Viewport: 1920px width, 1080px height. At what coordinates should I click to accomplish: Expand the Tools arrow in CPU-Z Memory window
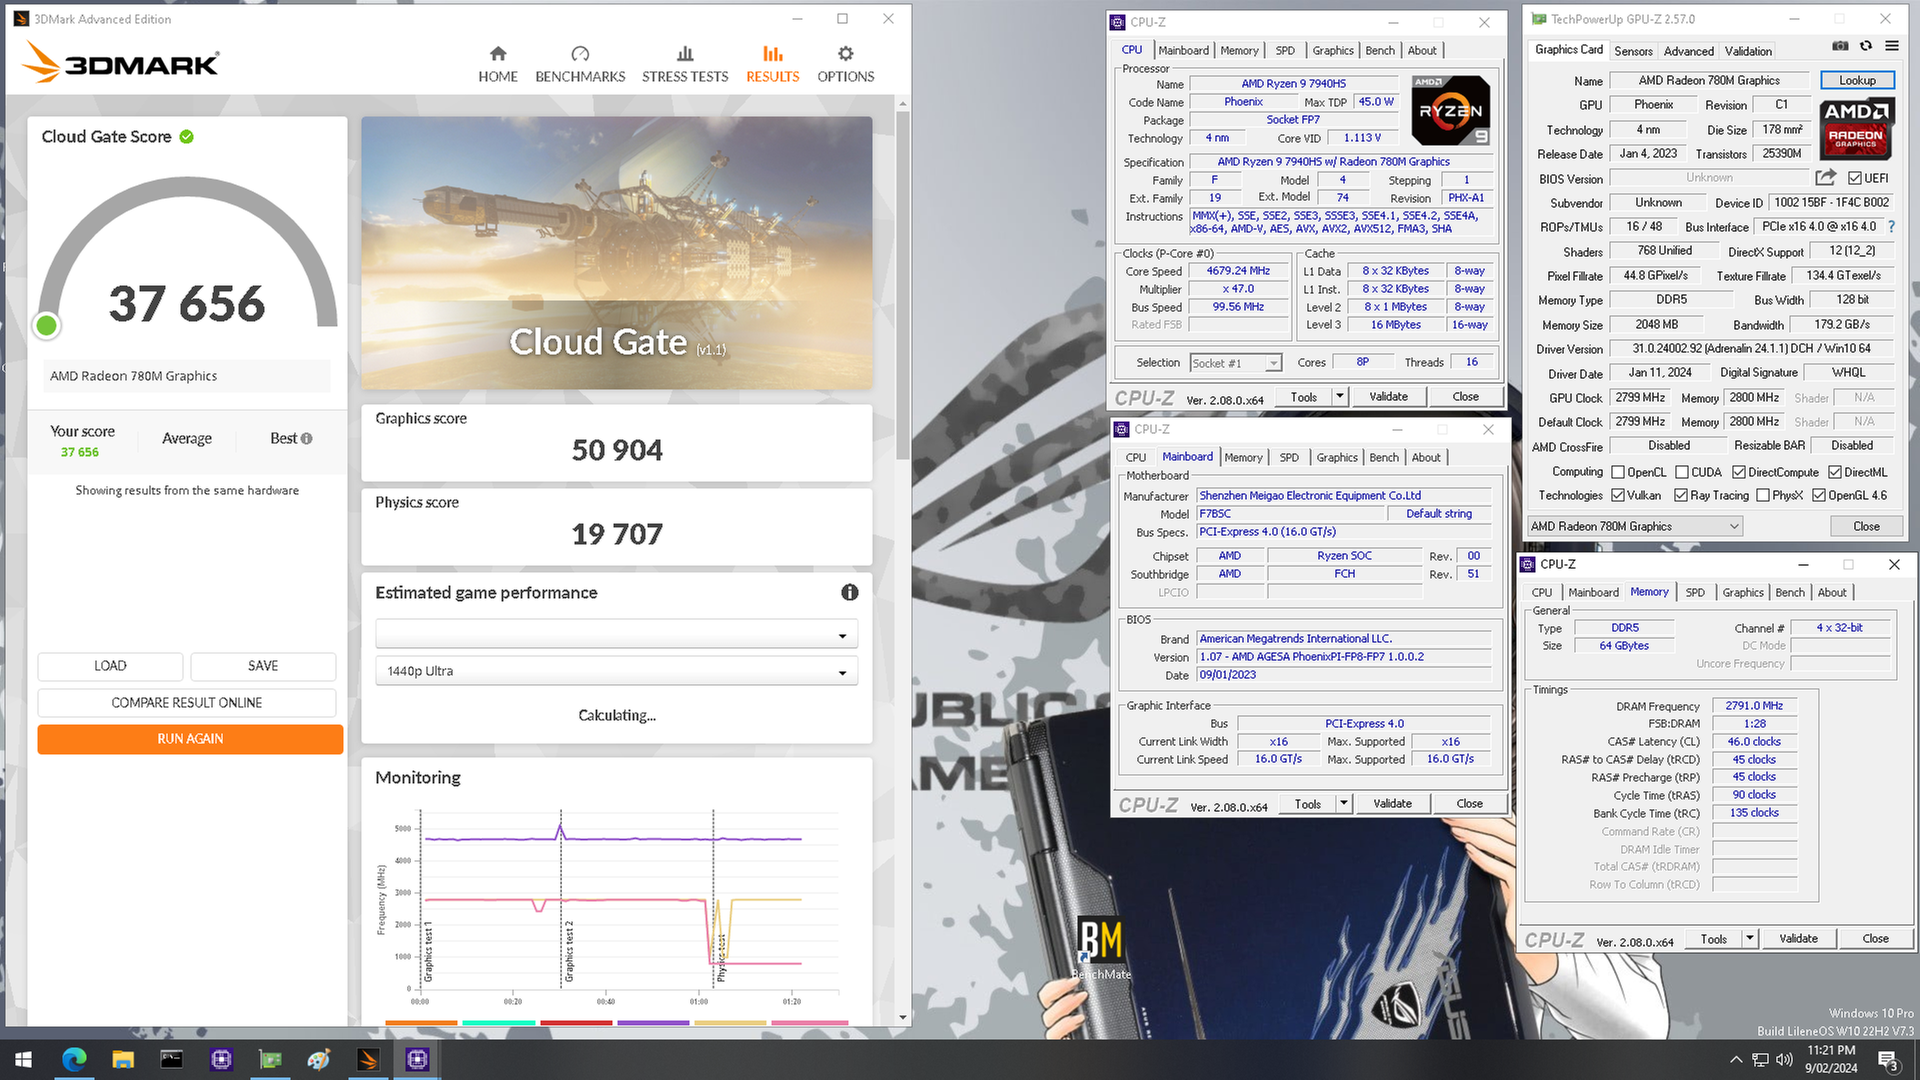click(1750, 939)
